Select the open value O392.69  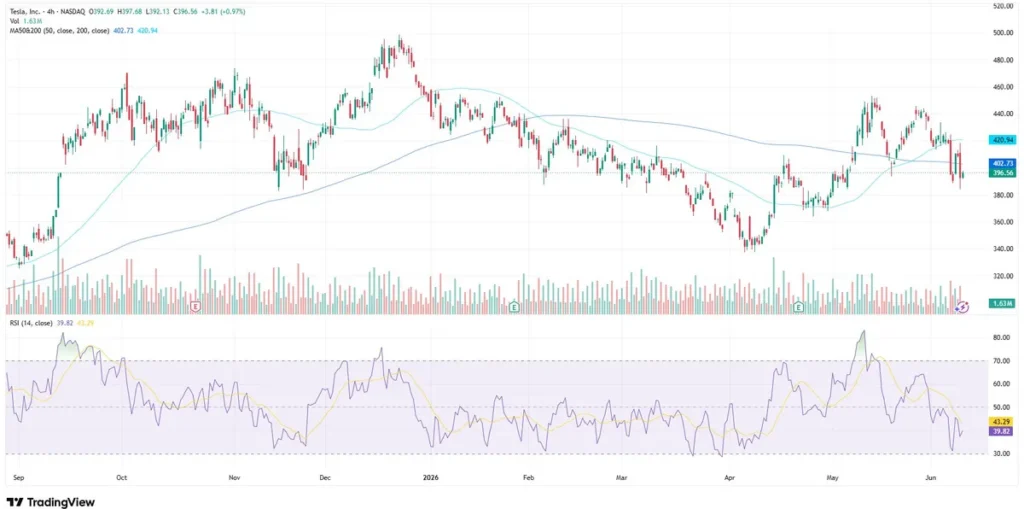(101, 12)
